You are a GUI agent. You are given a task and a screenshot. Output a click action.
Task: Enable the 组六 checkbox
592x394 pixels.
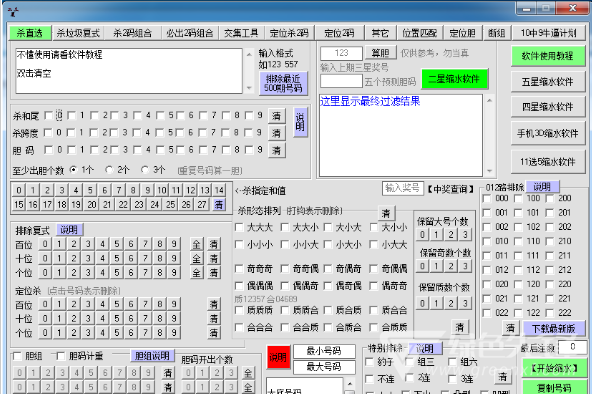[452, 362]
